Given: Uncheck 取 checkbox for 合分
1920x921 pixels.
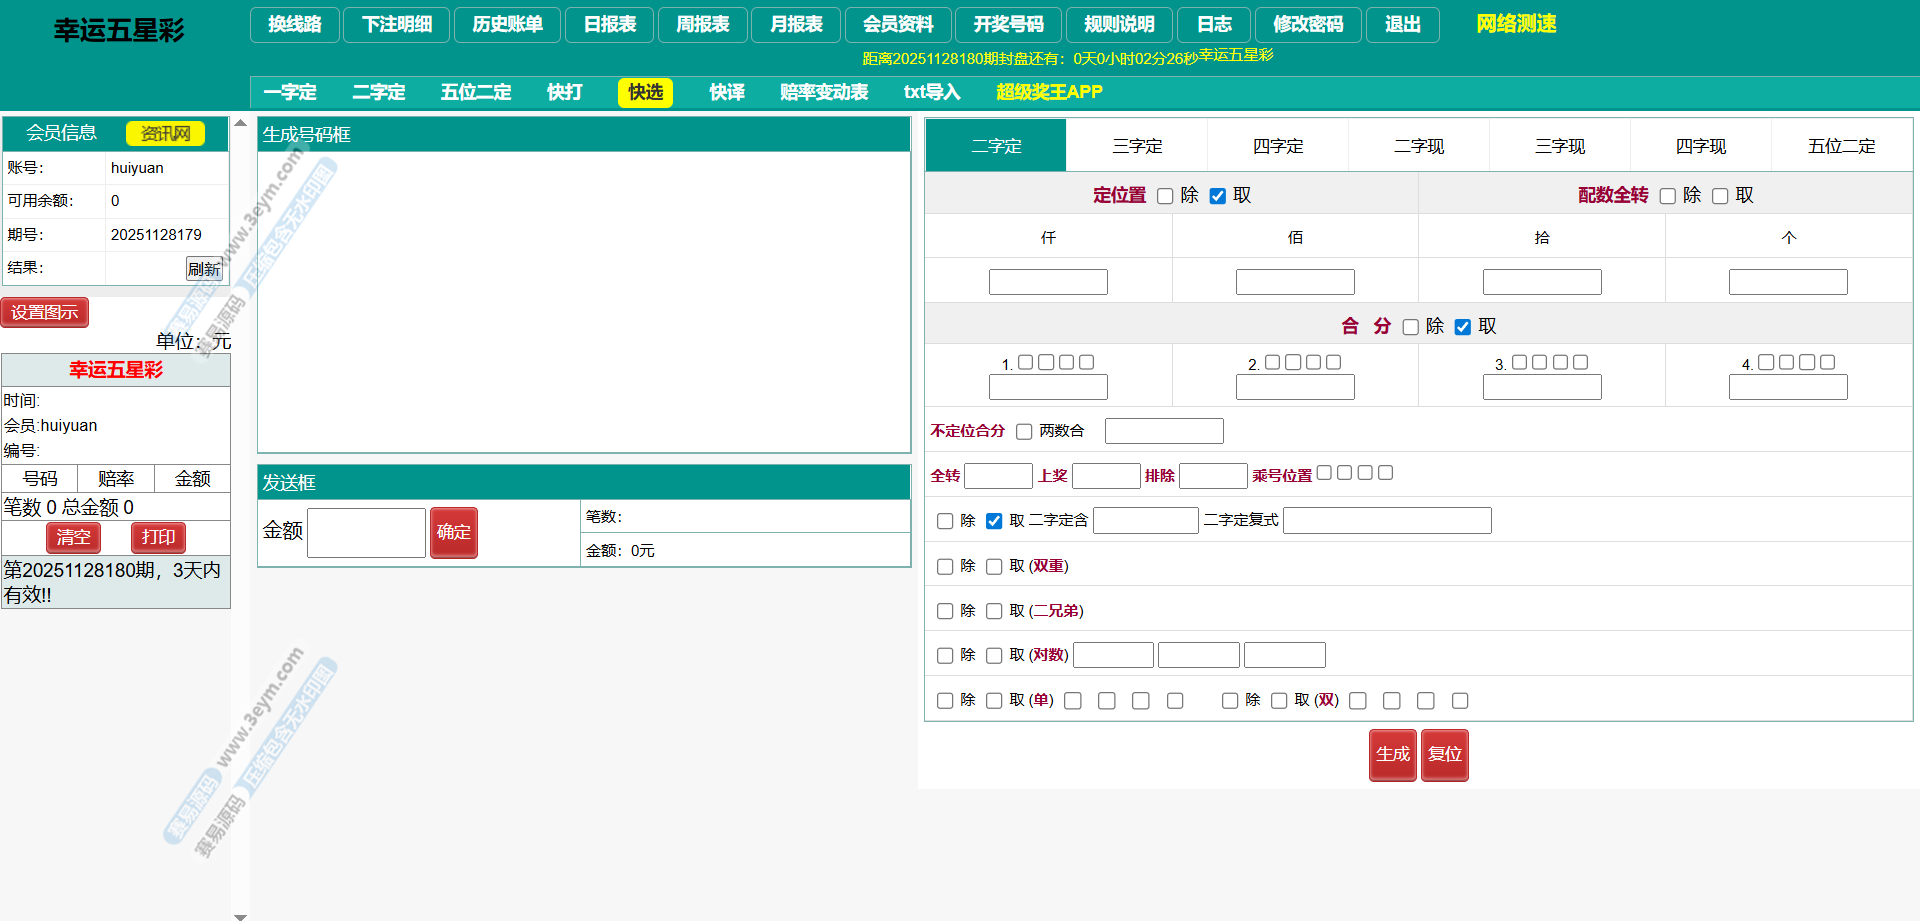Looking at the screenshot, I should coord(1462,327).
